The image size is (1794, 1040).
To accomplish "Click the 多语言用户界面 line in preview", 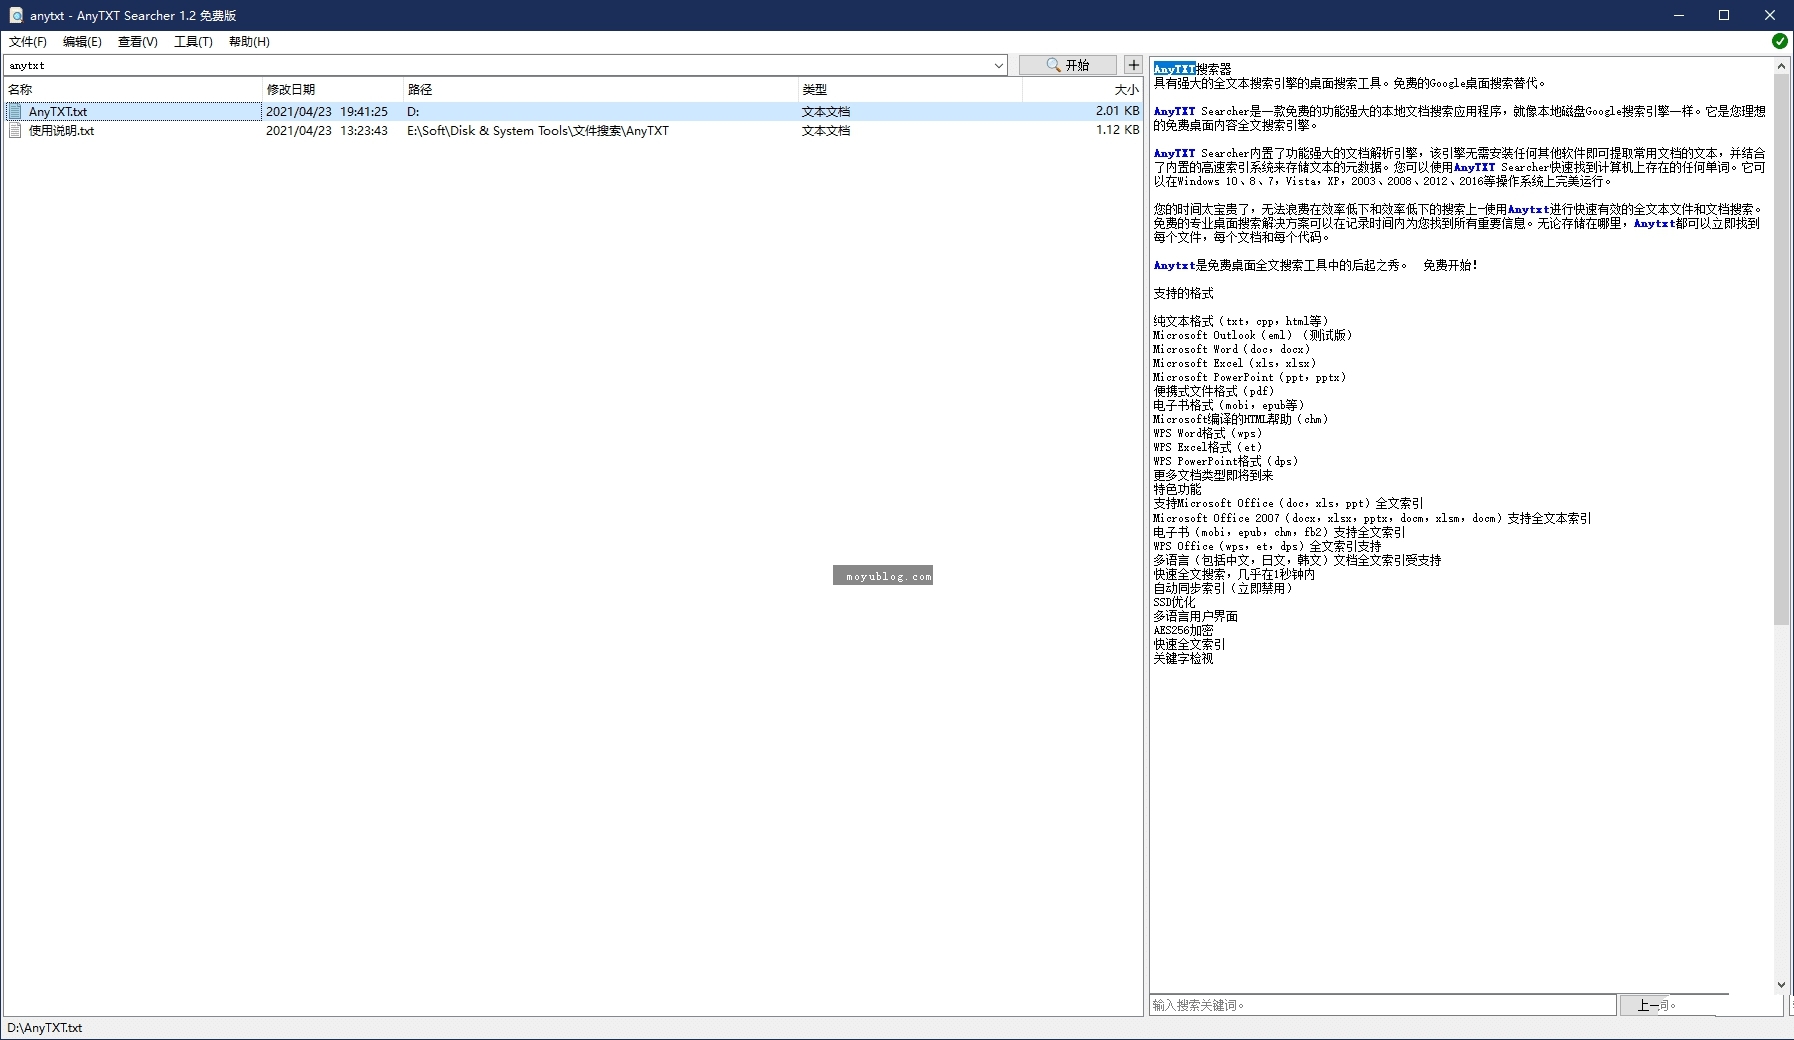I will point(1195,616).
